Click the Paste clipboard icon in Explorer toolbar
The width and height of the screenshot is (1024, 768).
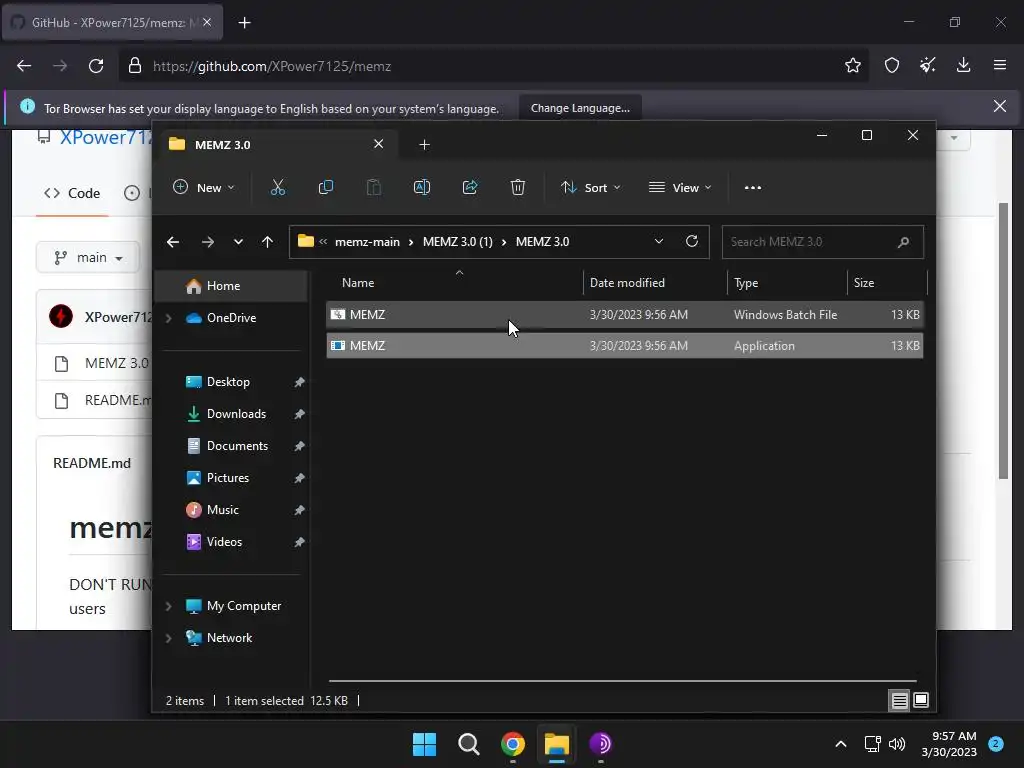374,187
